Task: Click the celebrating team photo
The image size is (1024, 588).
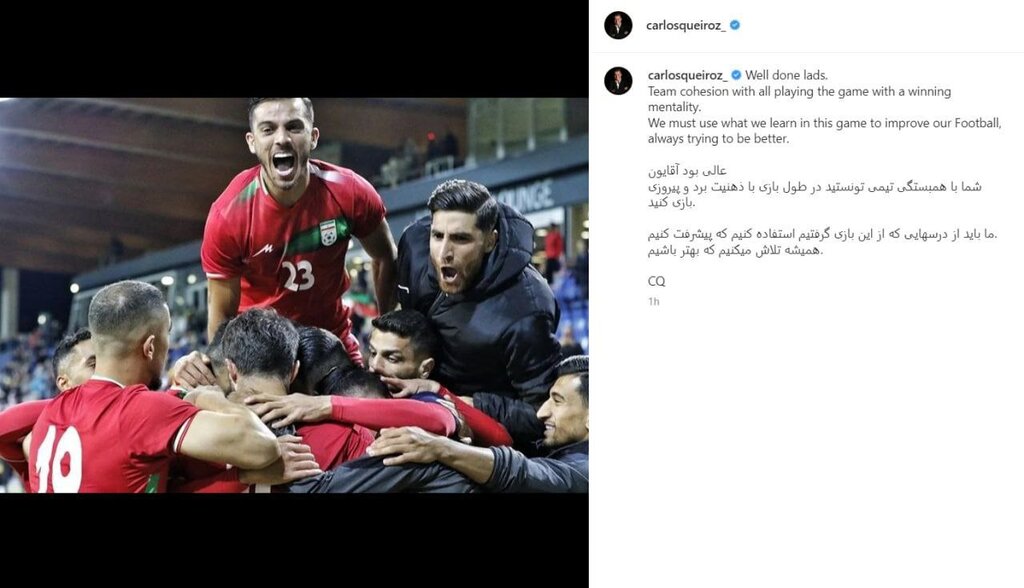Action: pos(294,295)
